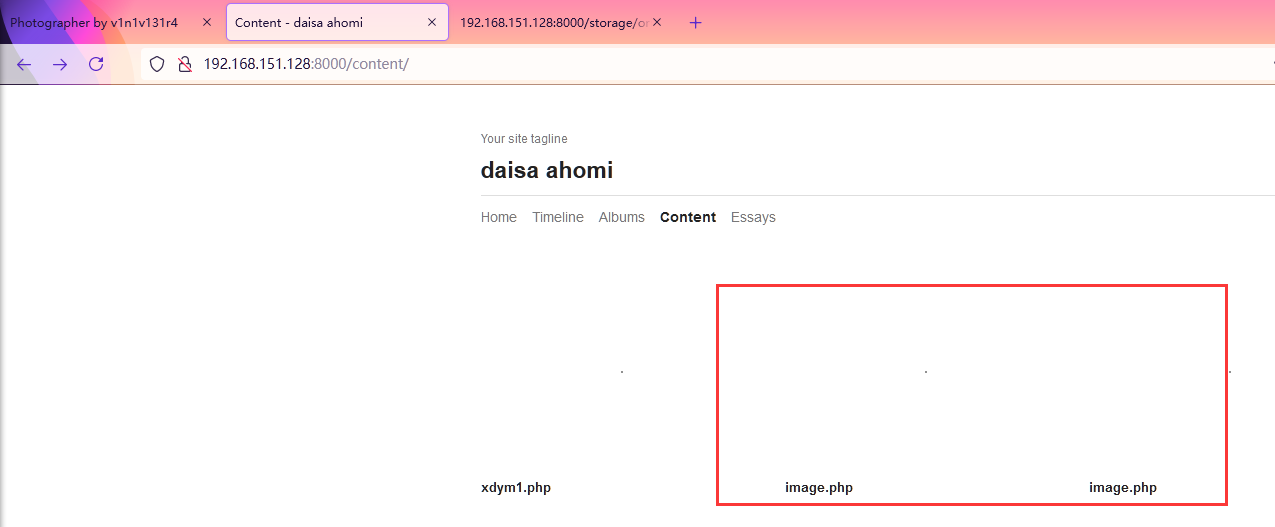Reload the current page
This screenshot has width=1275, height=527.
[96, 64]
